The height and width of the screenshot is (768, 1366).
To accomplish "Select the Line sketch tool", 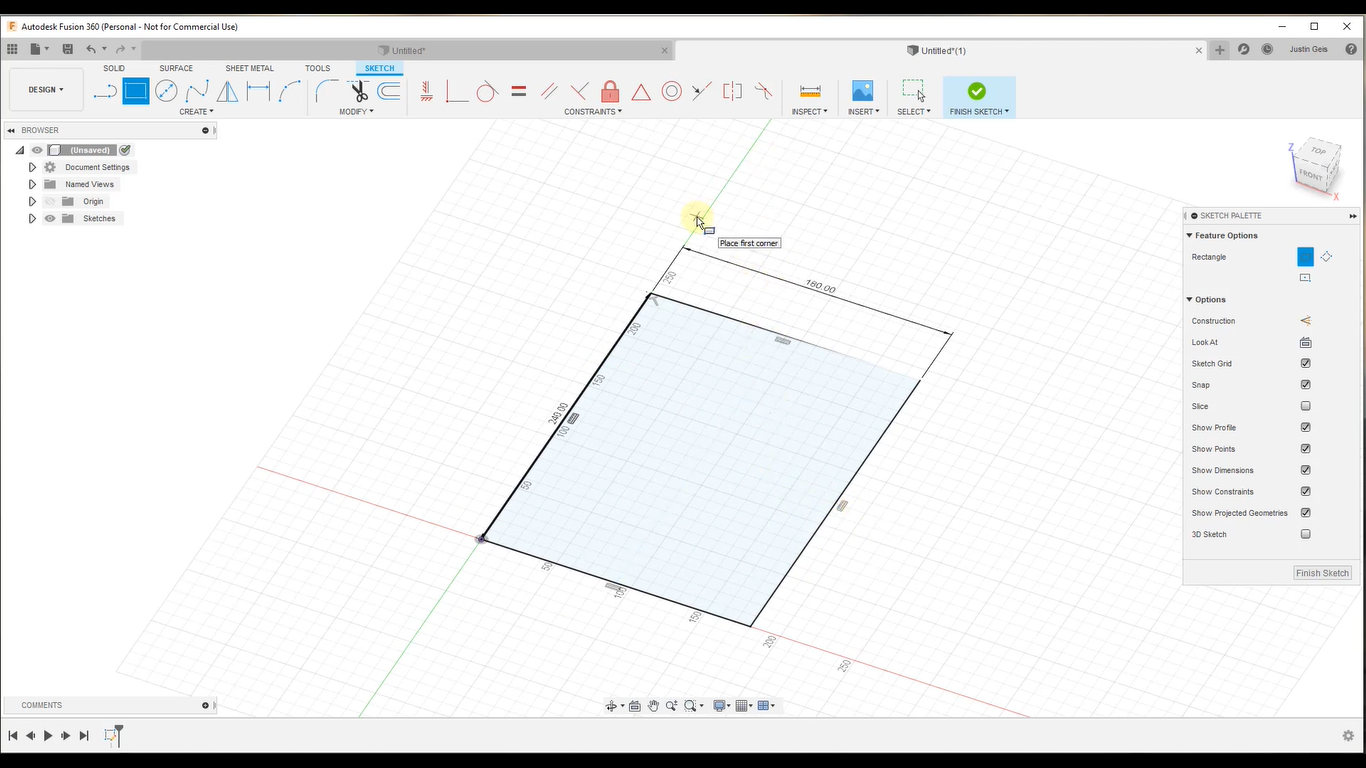I will (105, 92).
